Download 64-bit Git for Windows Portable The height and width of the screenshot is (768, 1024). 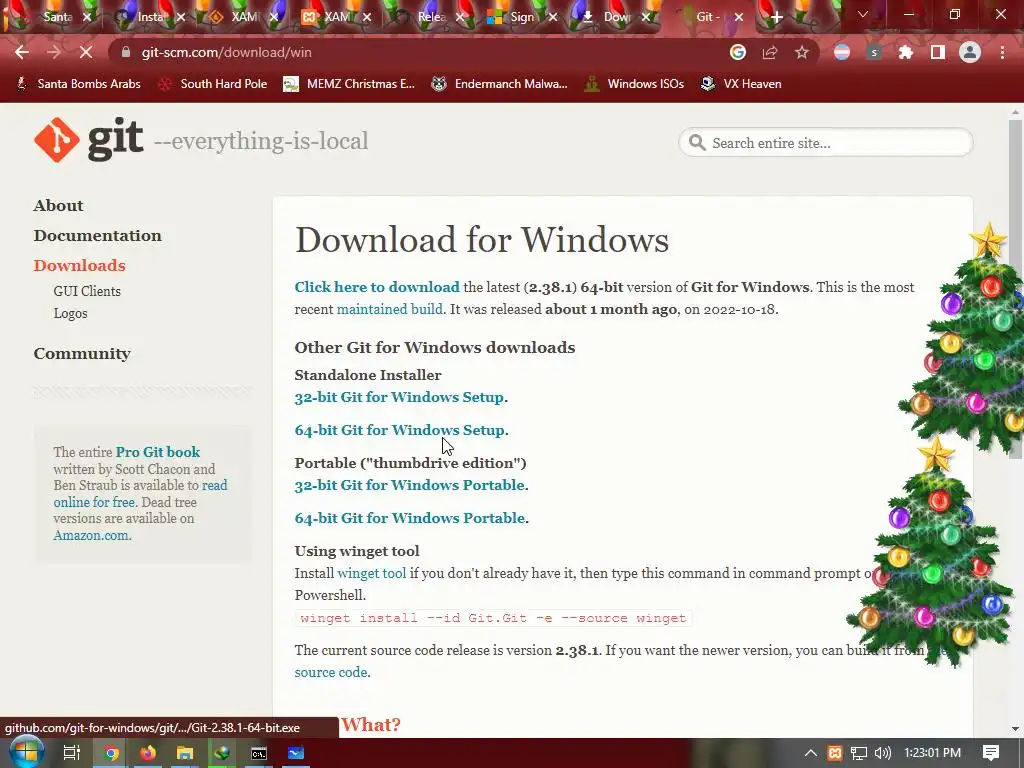point(409,519)
